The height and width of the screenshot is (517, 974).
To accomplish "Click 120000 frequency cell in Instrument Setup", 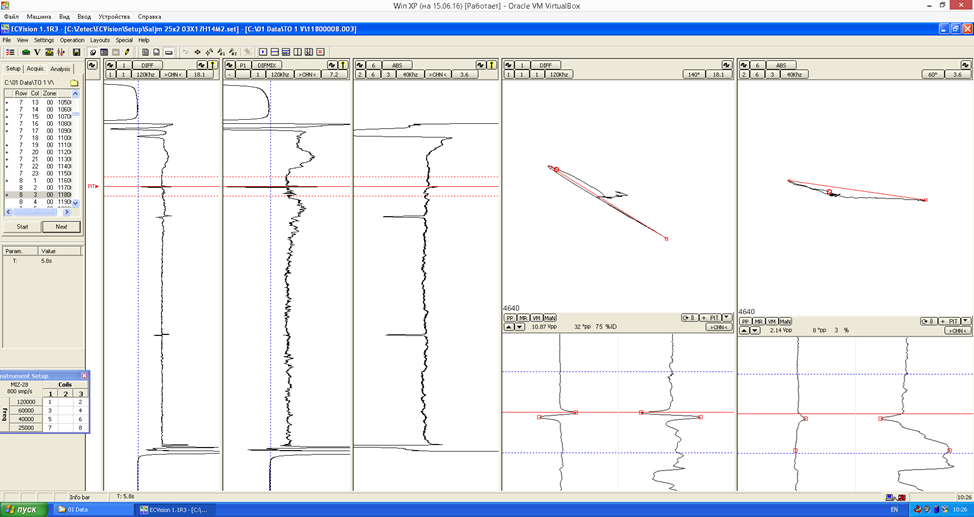I will 26,402.
